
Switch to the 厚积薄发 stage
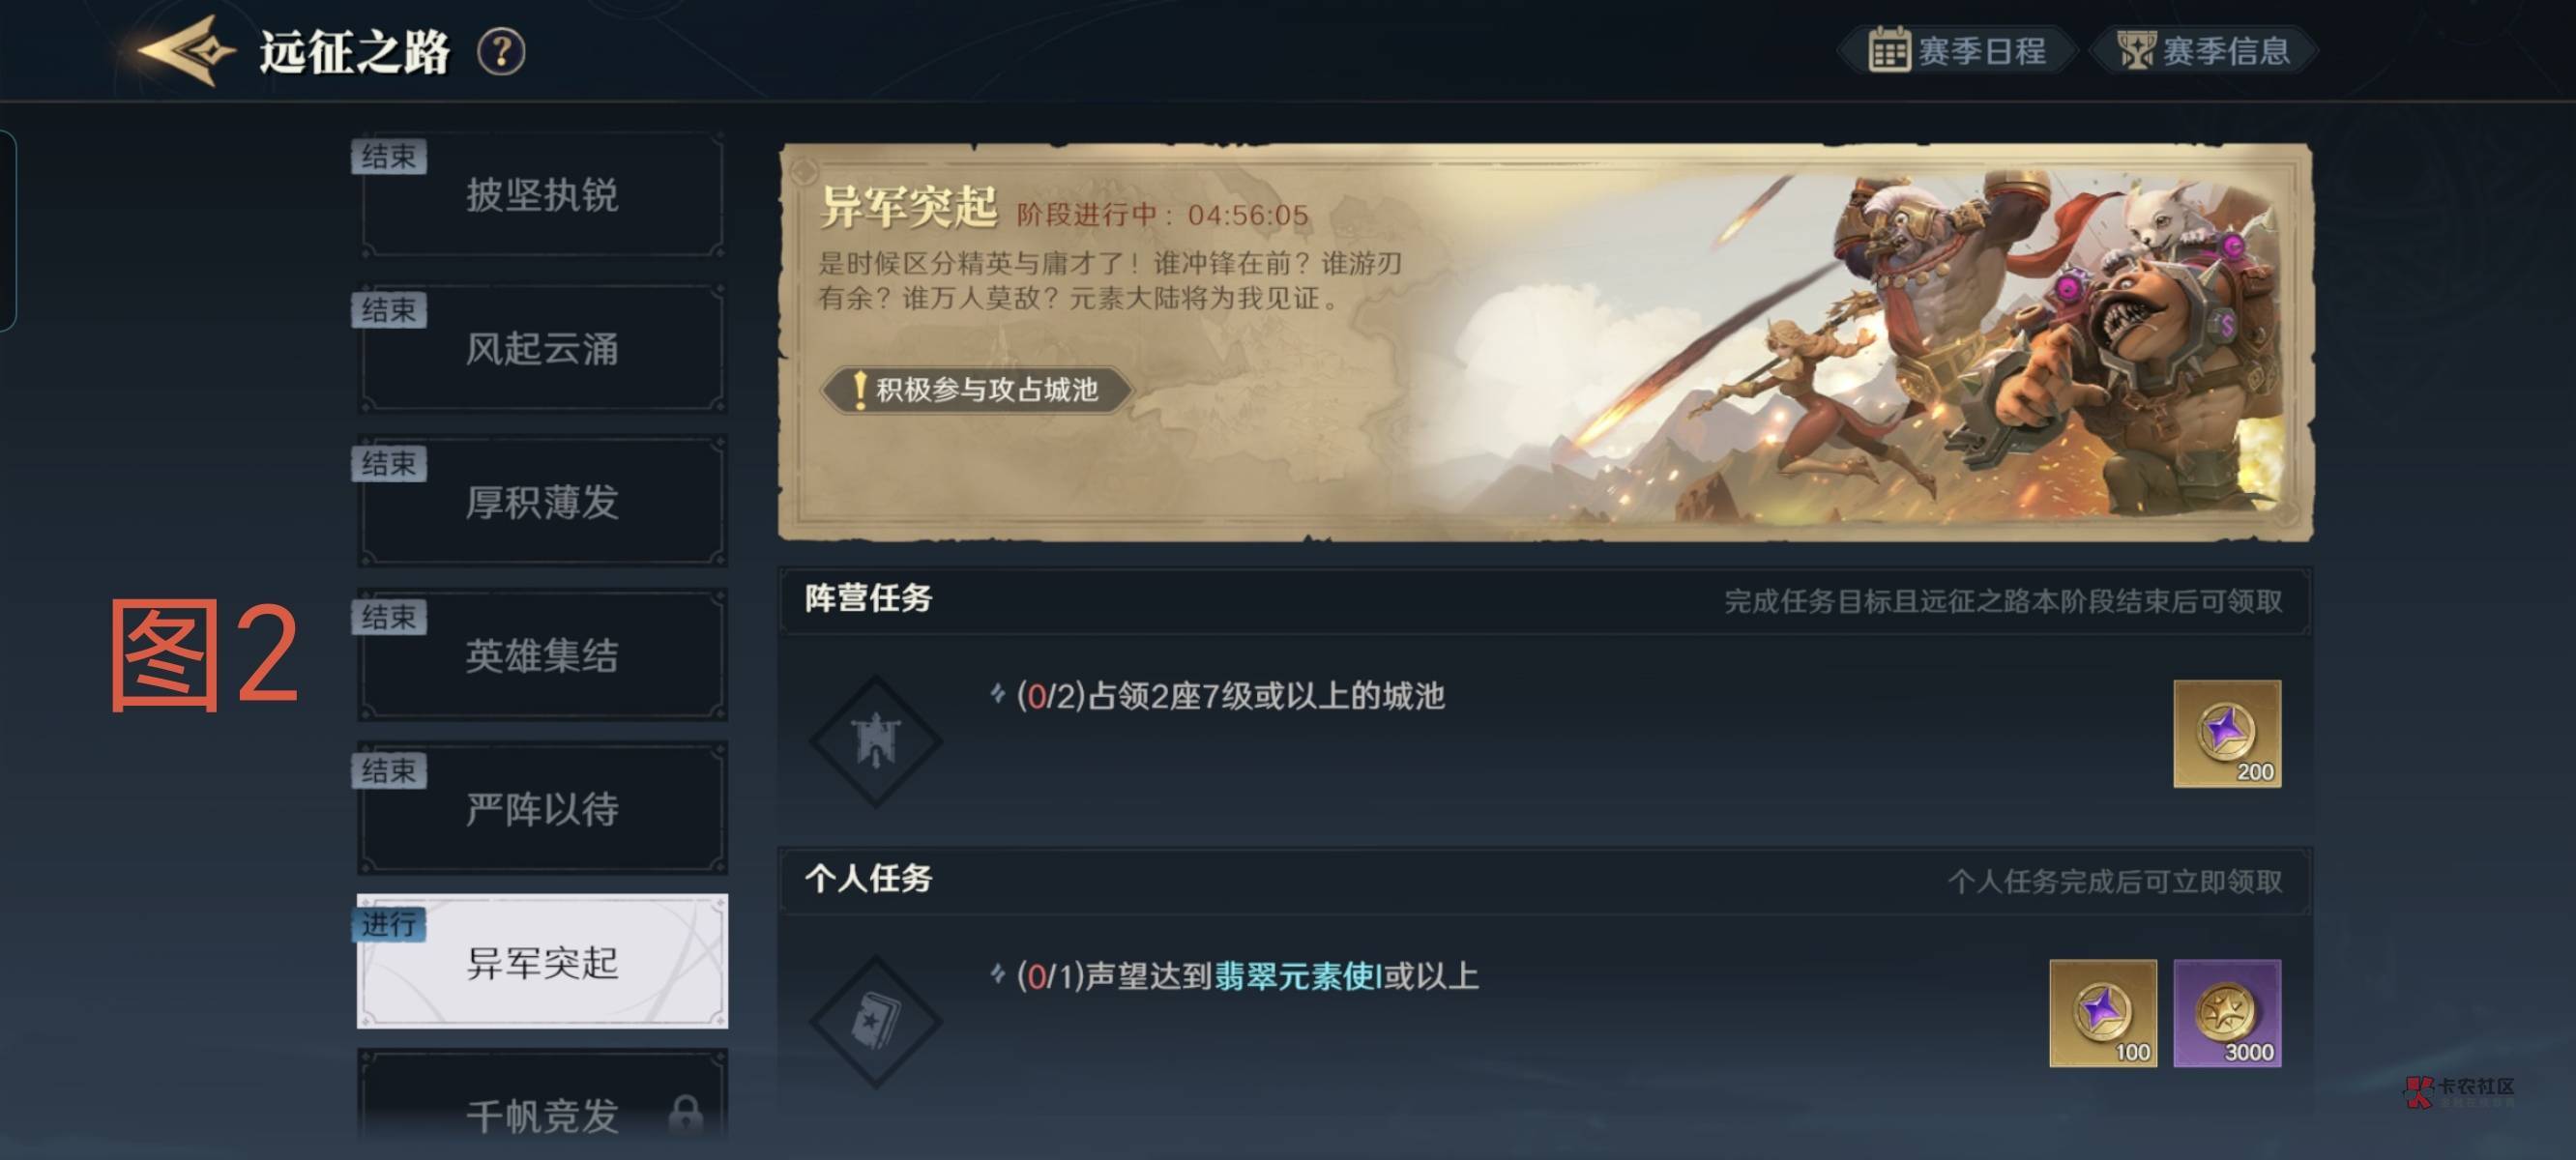[x=542, y=501]
